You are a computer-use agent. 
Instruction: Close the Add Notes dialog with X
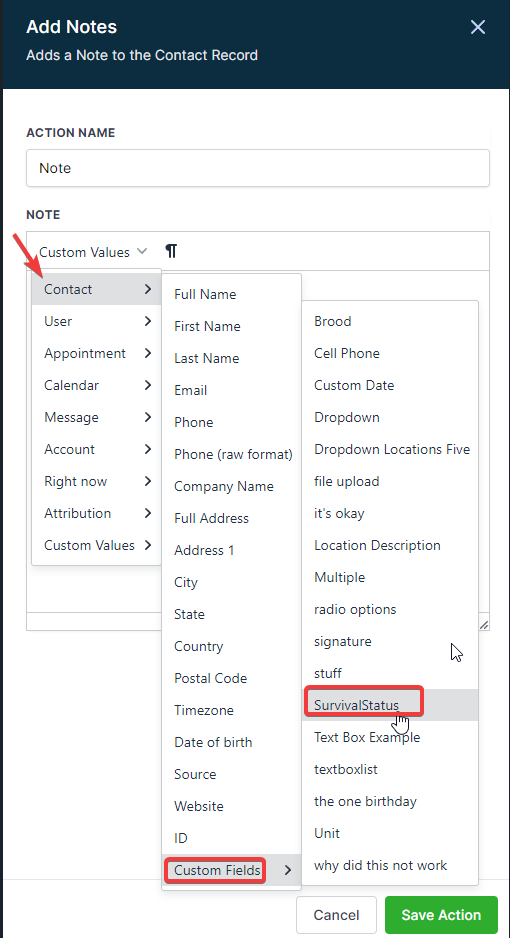[478, 27]
